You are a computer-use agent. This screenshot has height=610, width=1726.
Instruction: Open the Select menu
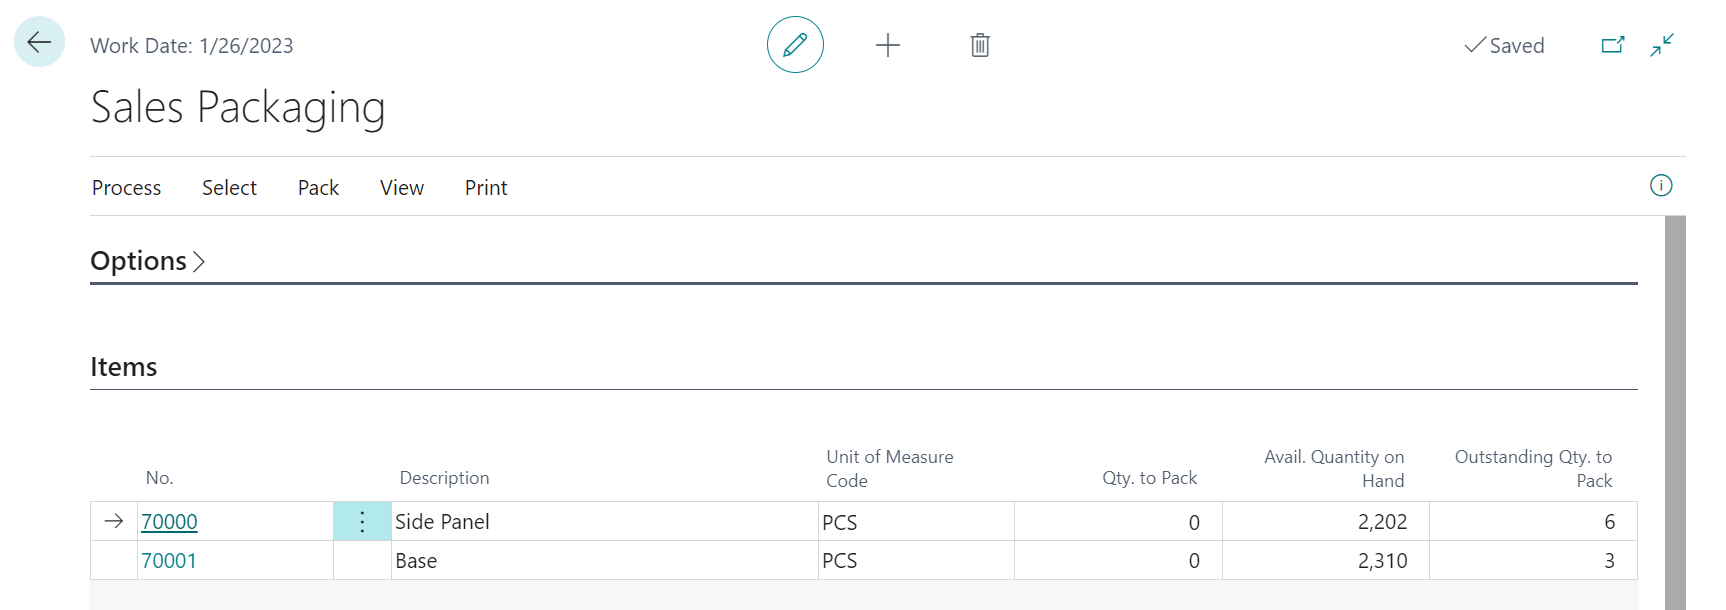click(229, 188)
